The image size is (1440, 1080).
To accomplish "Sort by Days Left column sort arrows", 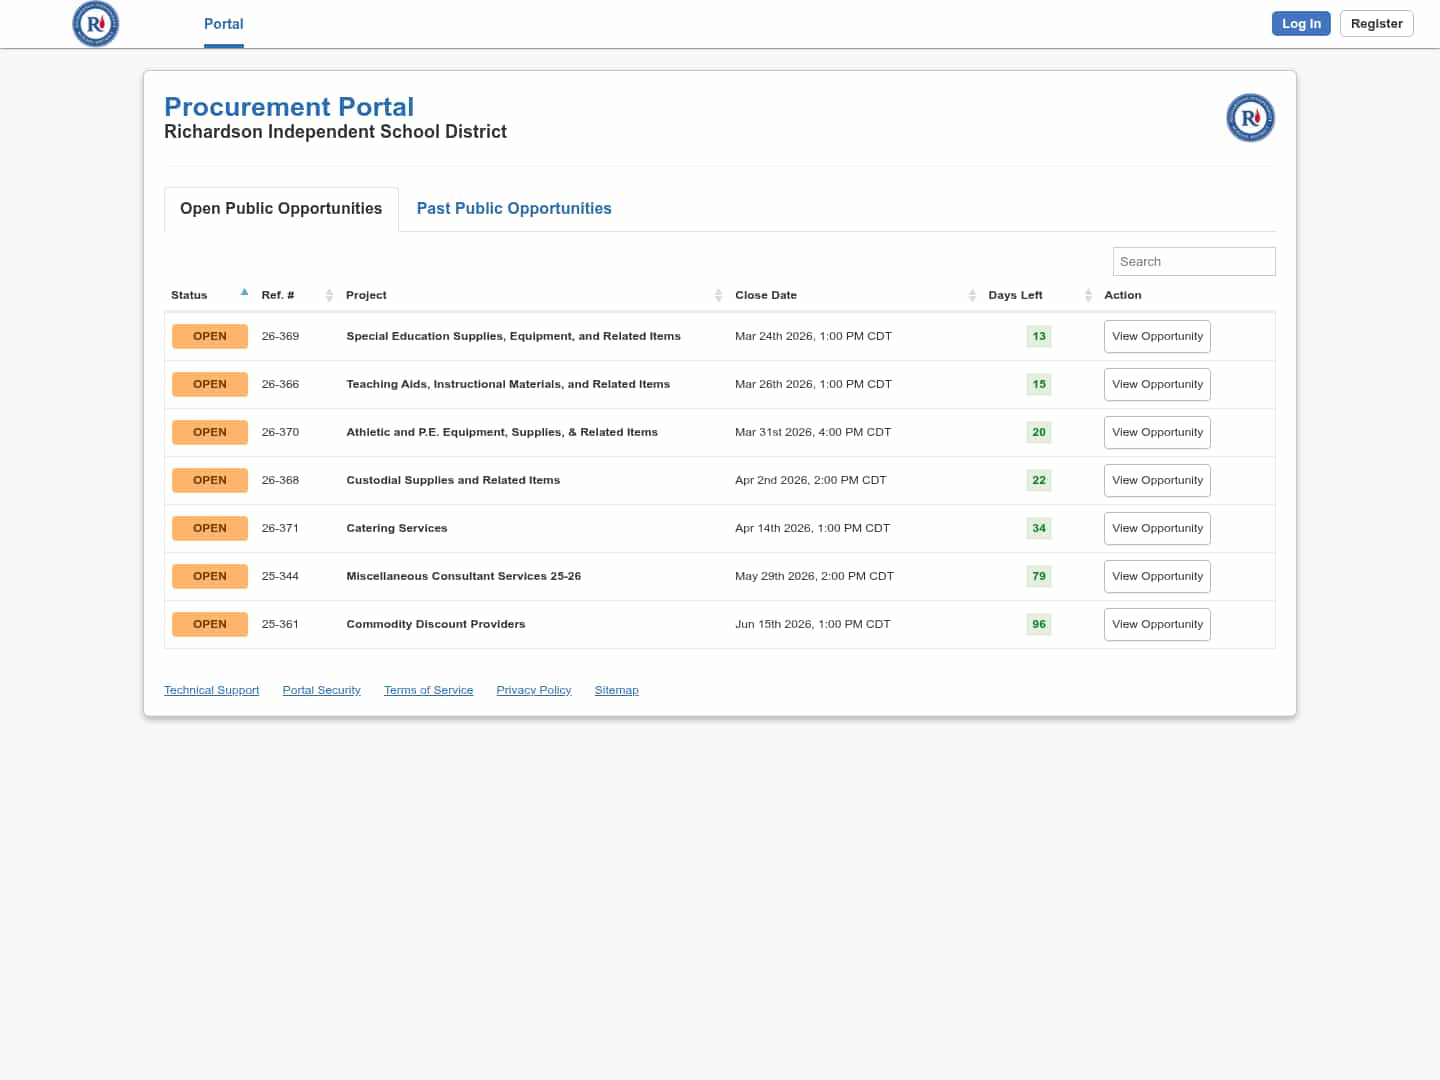I will (x=1088, y=295).
